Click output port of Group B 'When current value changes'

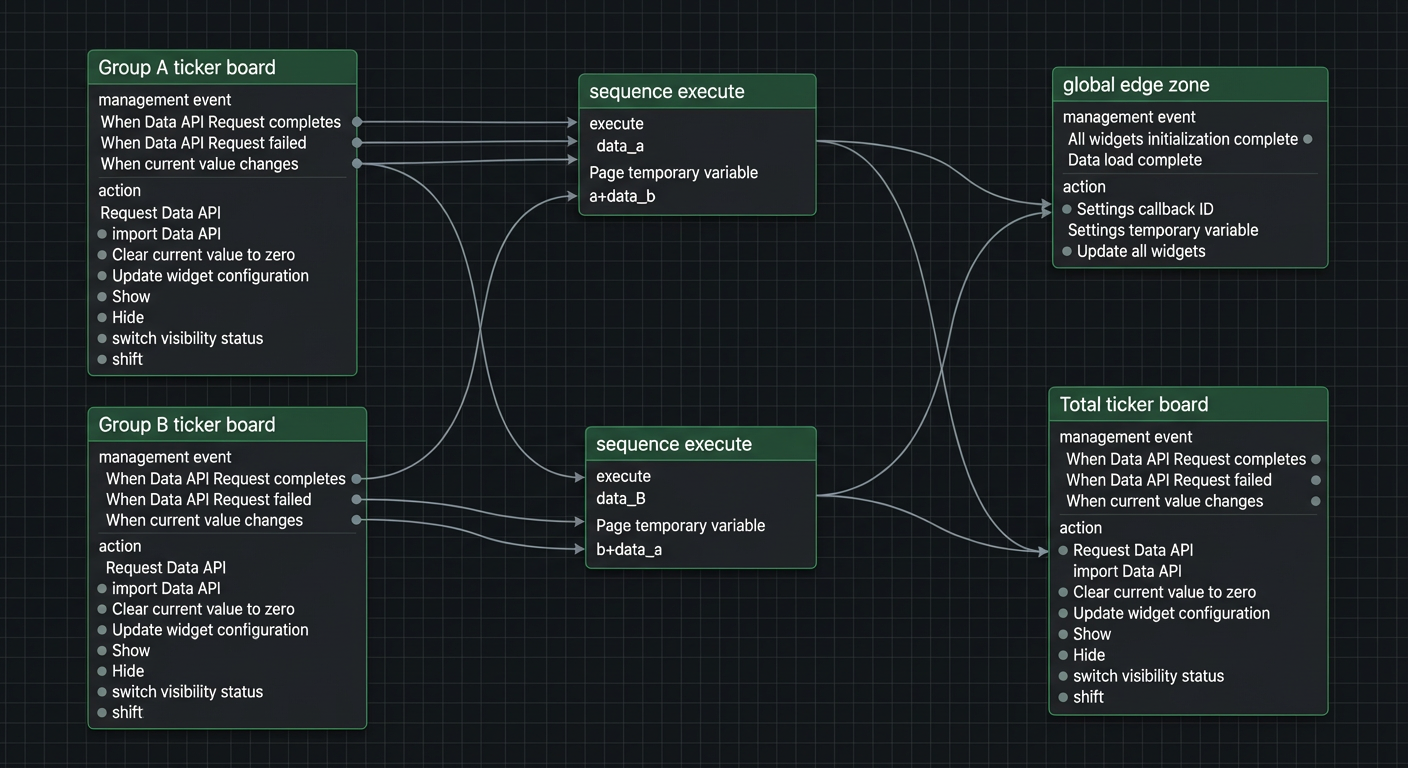coord(356,520)
